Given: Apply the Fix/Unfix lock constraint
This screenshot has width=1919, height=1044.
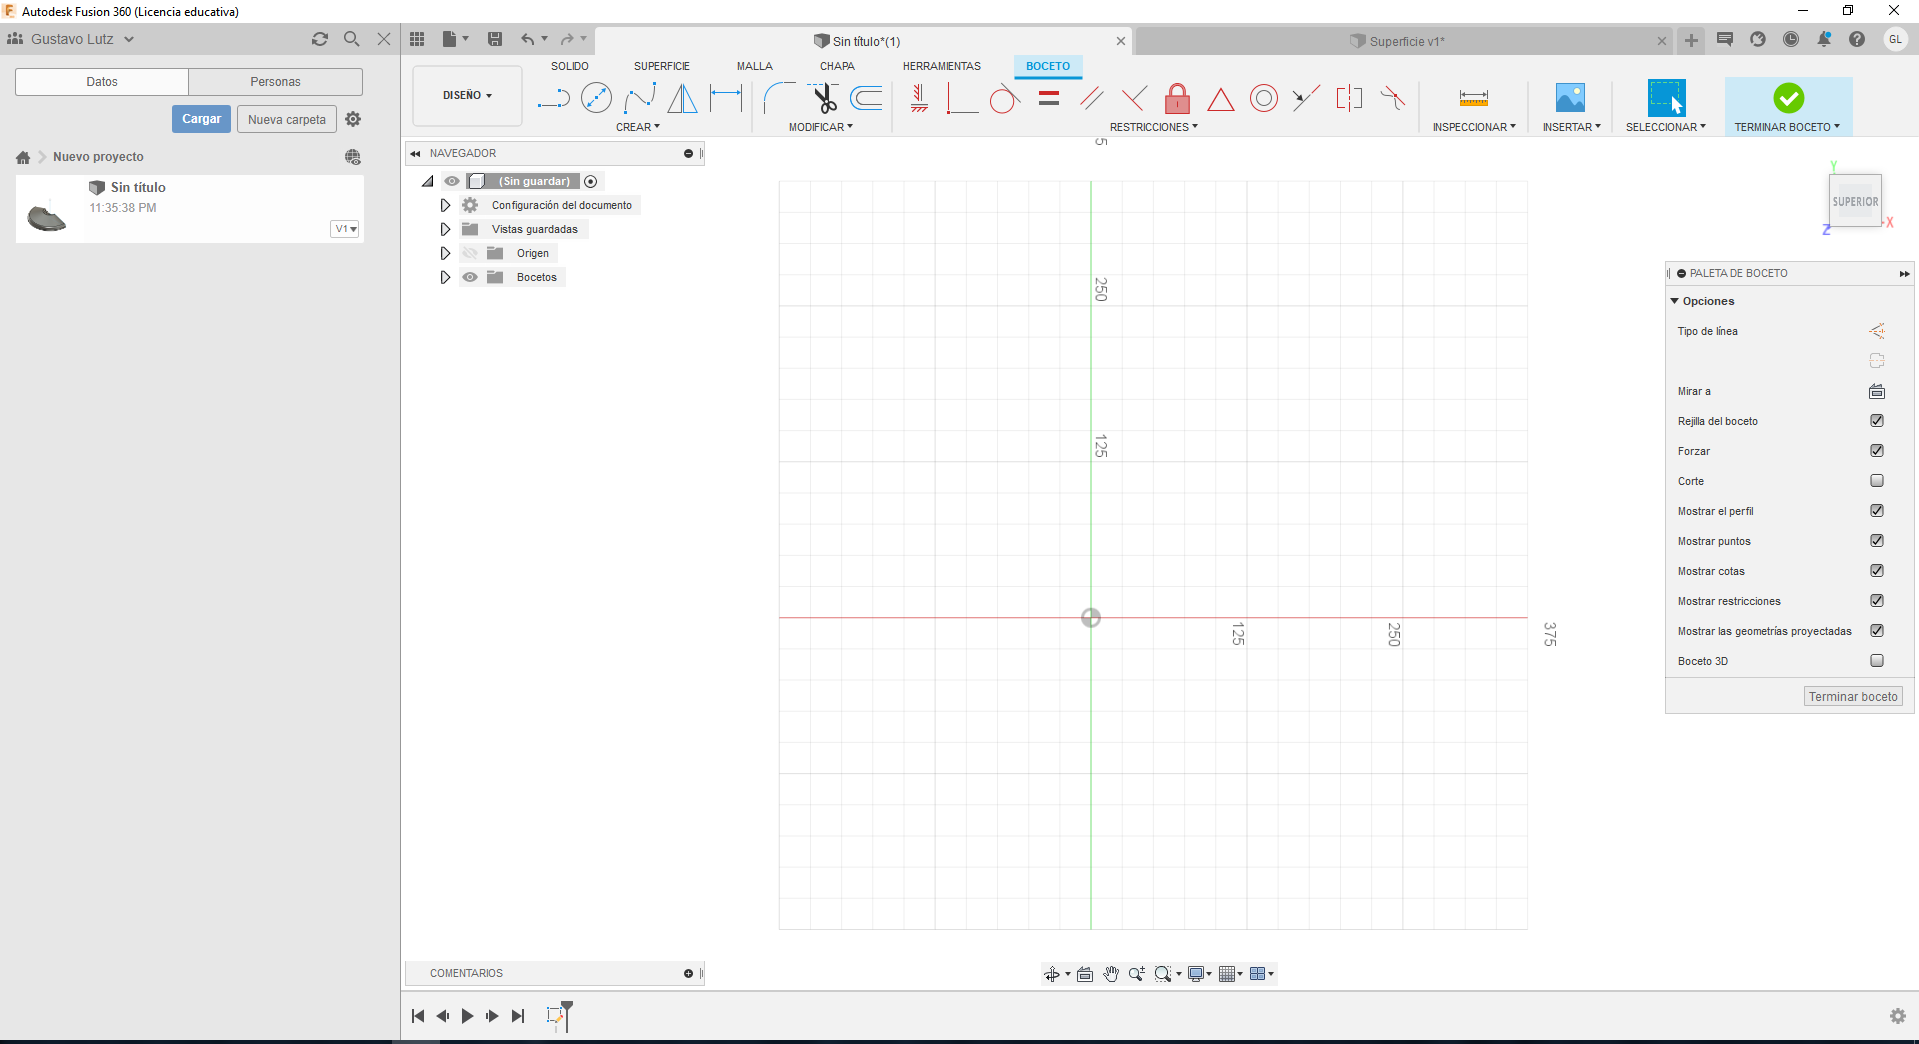Looking at the screenshot, I should [x=1178, y=98].
